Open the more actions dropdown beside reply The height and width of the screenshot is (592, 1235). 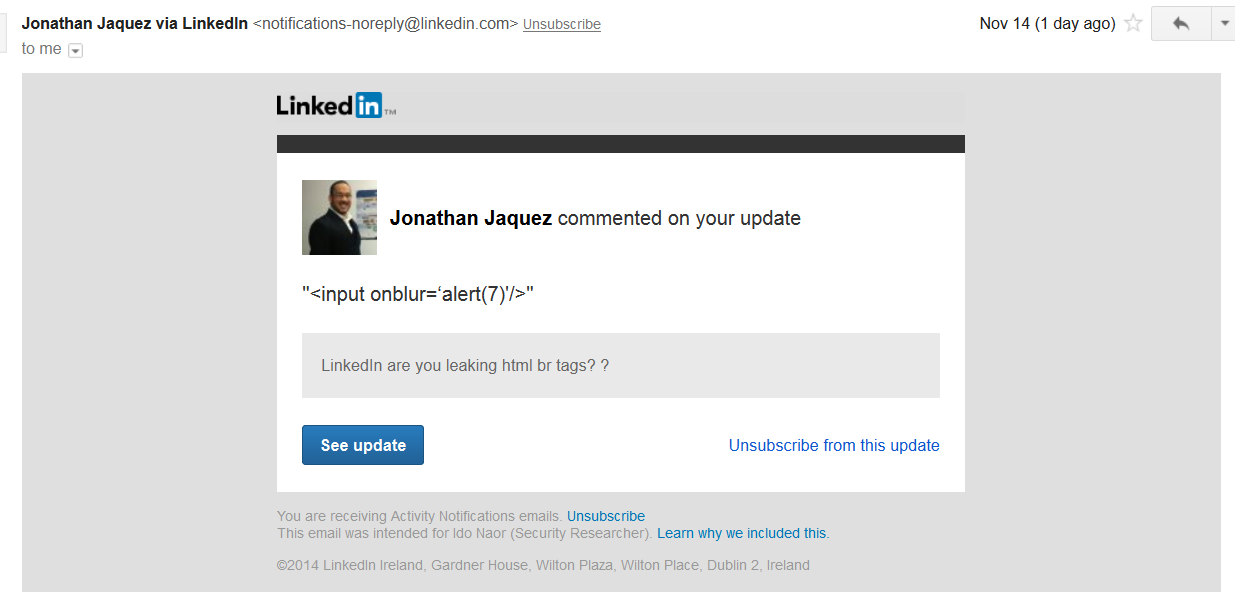[x=1224, y=24]
